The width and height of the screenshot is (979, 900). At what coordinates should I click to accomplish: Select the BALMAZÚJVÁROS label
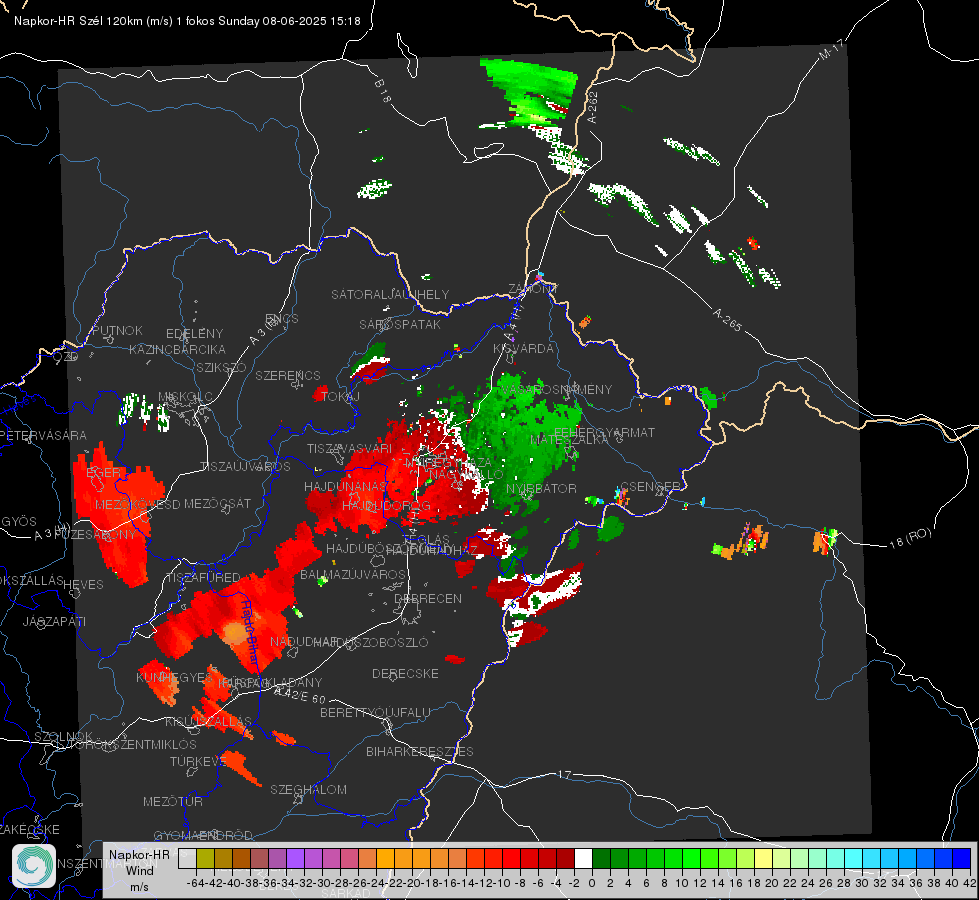click(353, 574)
